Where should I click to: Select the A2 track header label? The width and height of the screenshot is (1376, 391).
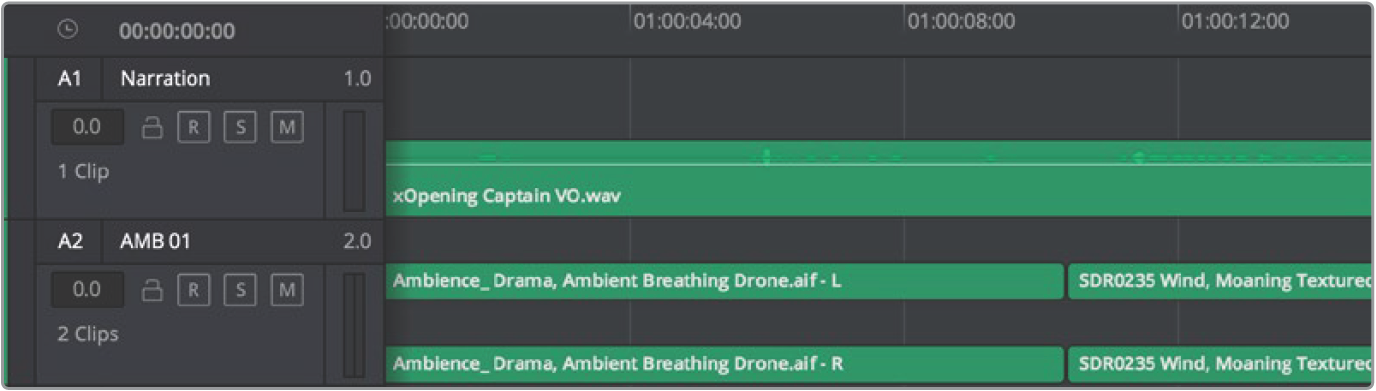(x=69, y=241)
